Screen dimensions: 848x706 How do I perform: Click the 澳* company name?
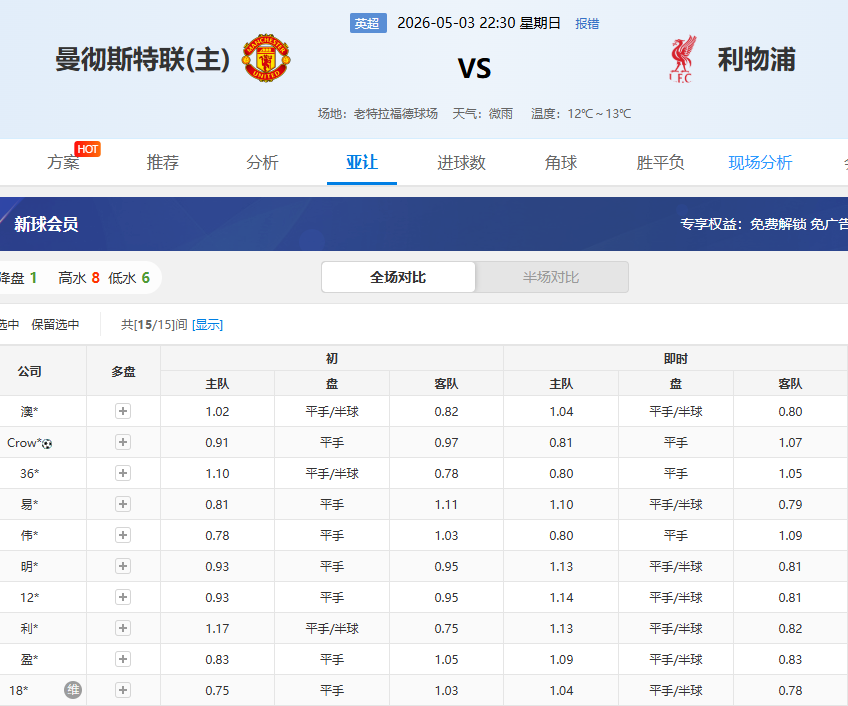click(29, 412)
